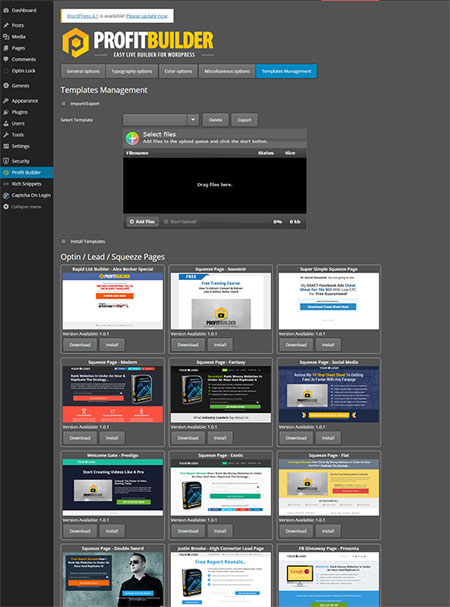
Task: Open the FB Giveaway Page - Presenta thumbnail
Action: pos(329,579)
